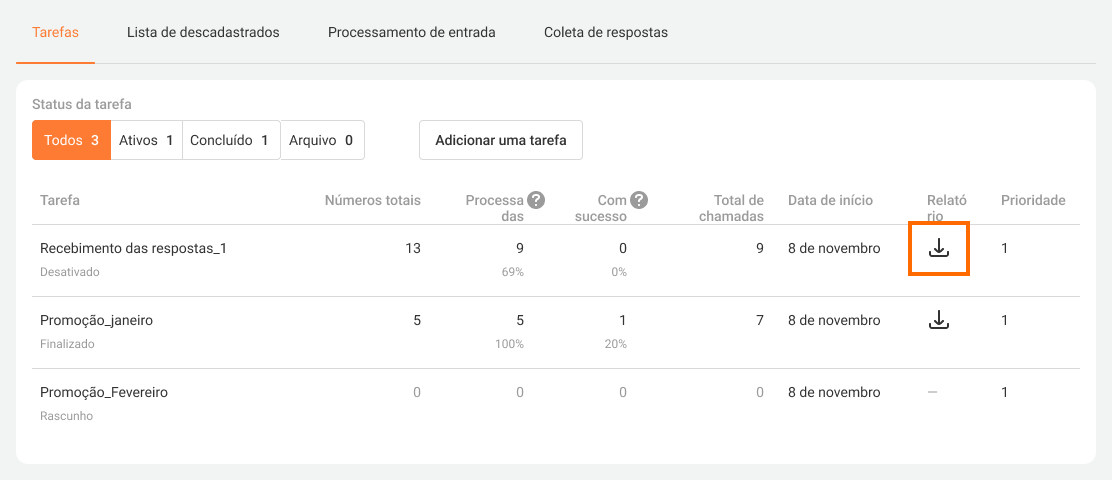Switch to Tarefas tab
The height and width of the screenshot is (480, 1112).
pos(55,32)
